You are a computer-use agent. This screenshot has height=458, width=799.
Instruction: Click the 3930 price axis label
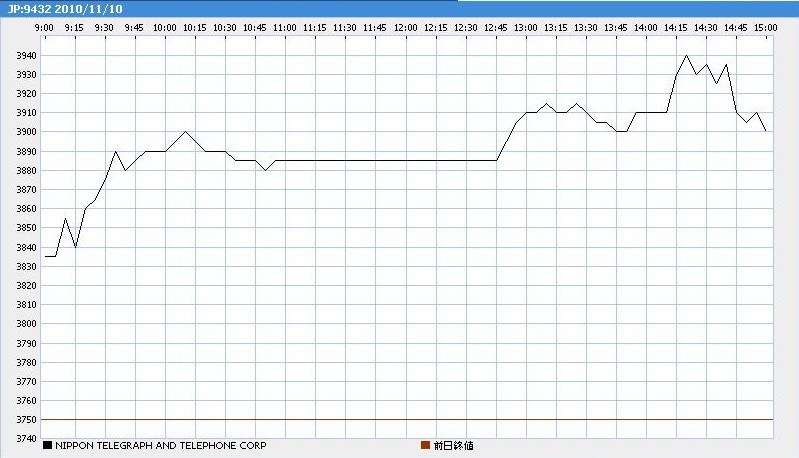pyautogui.click(x=26, y=75)
